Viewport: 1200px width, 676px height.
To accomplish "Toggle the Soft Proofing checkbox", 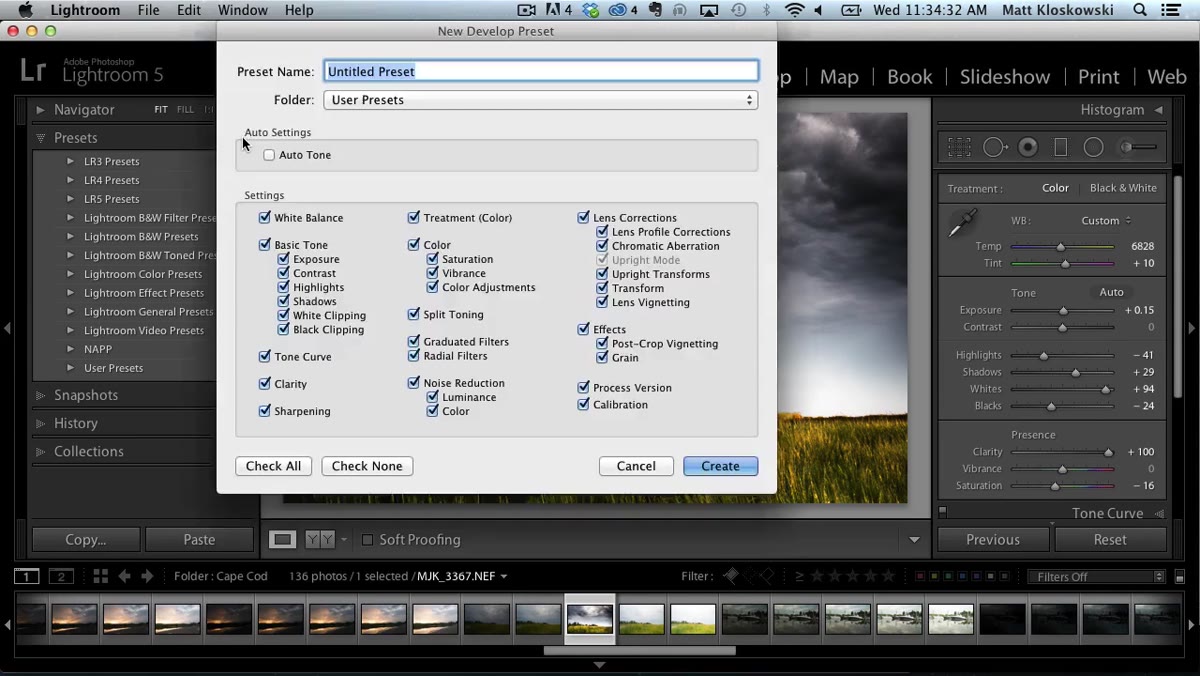I will click(367, 540).
